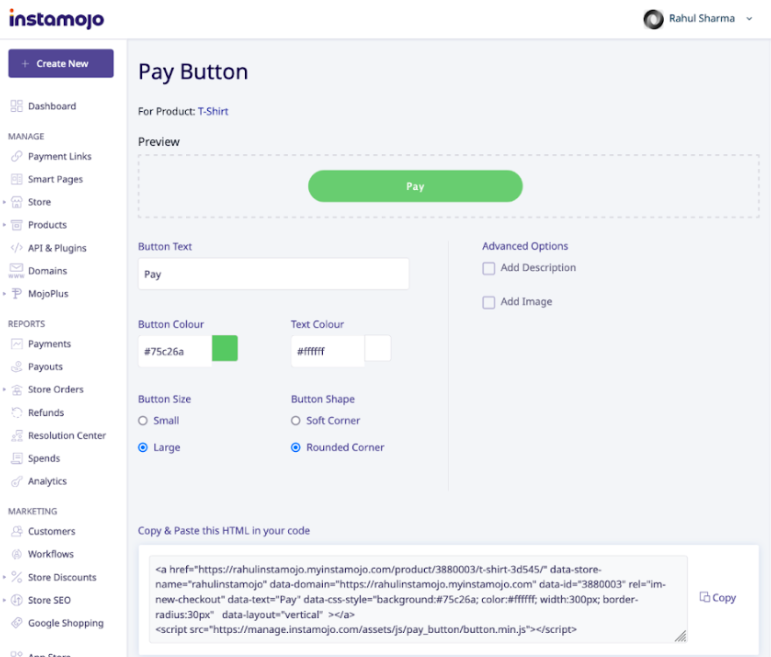
Task: Choose Soft Corner button shape
Action: tap(296, 421)
